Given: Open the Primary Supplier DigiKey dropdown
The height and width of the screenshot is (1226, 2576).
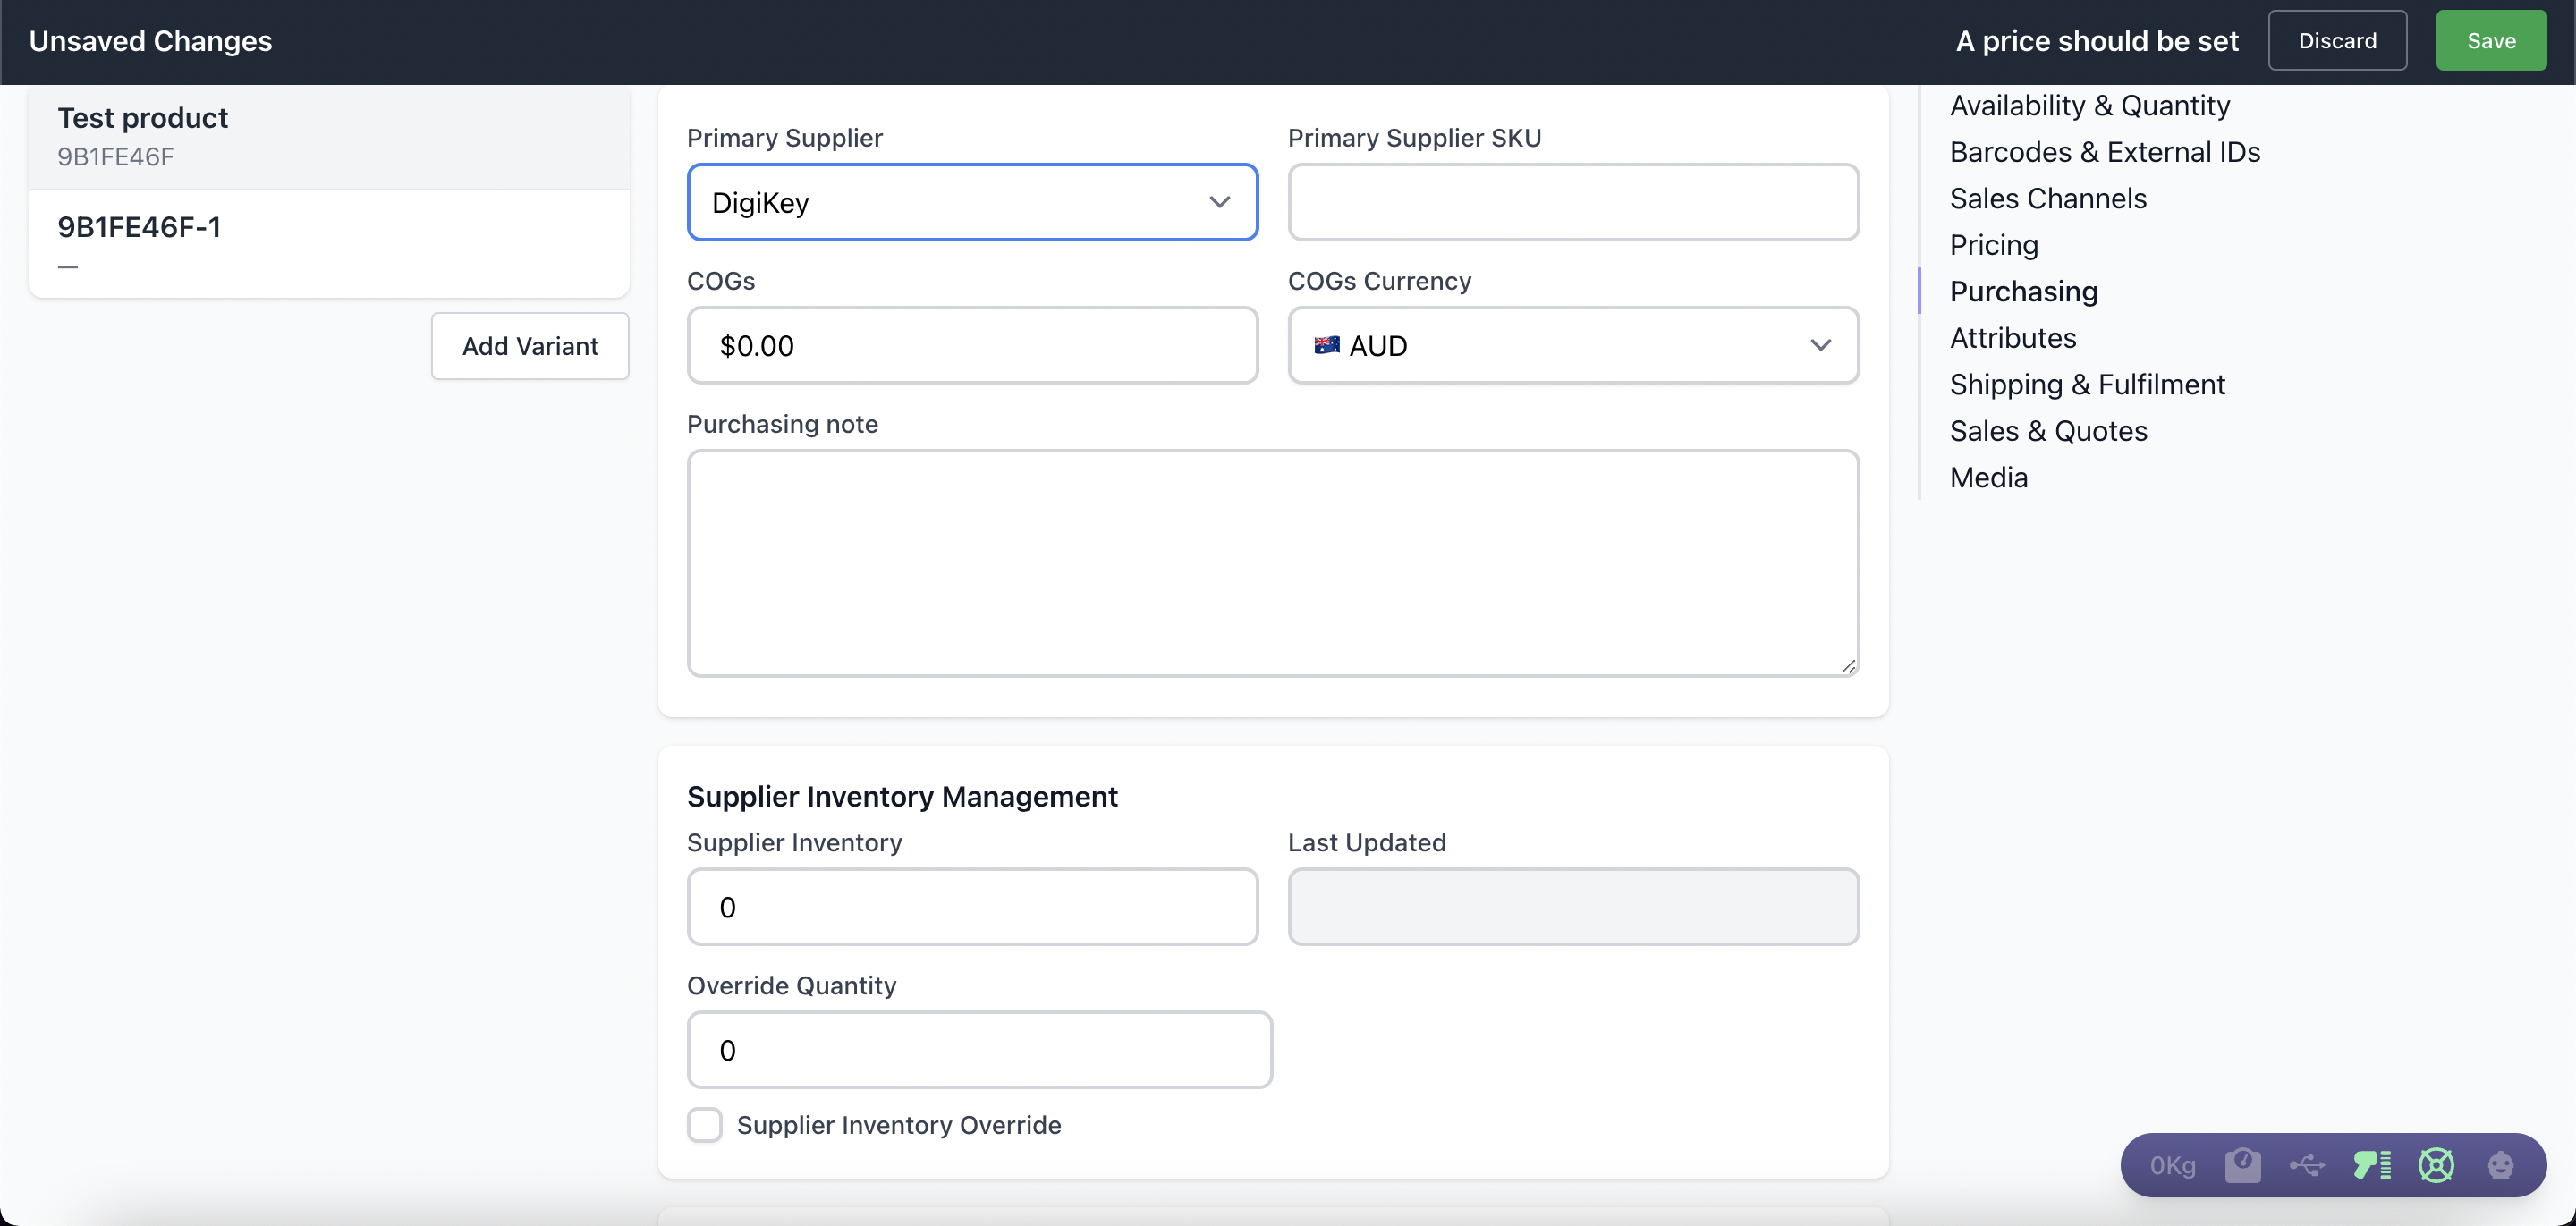Looking at the screenshot, I should pos(972,203).
